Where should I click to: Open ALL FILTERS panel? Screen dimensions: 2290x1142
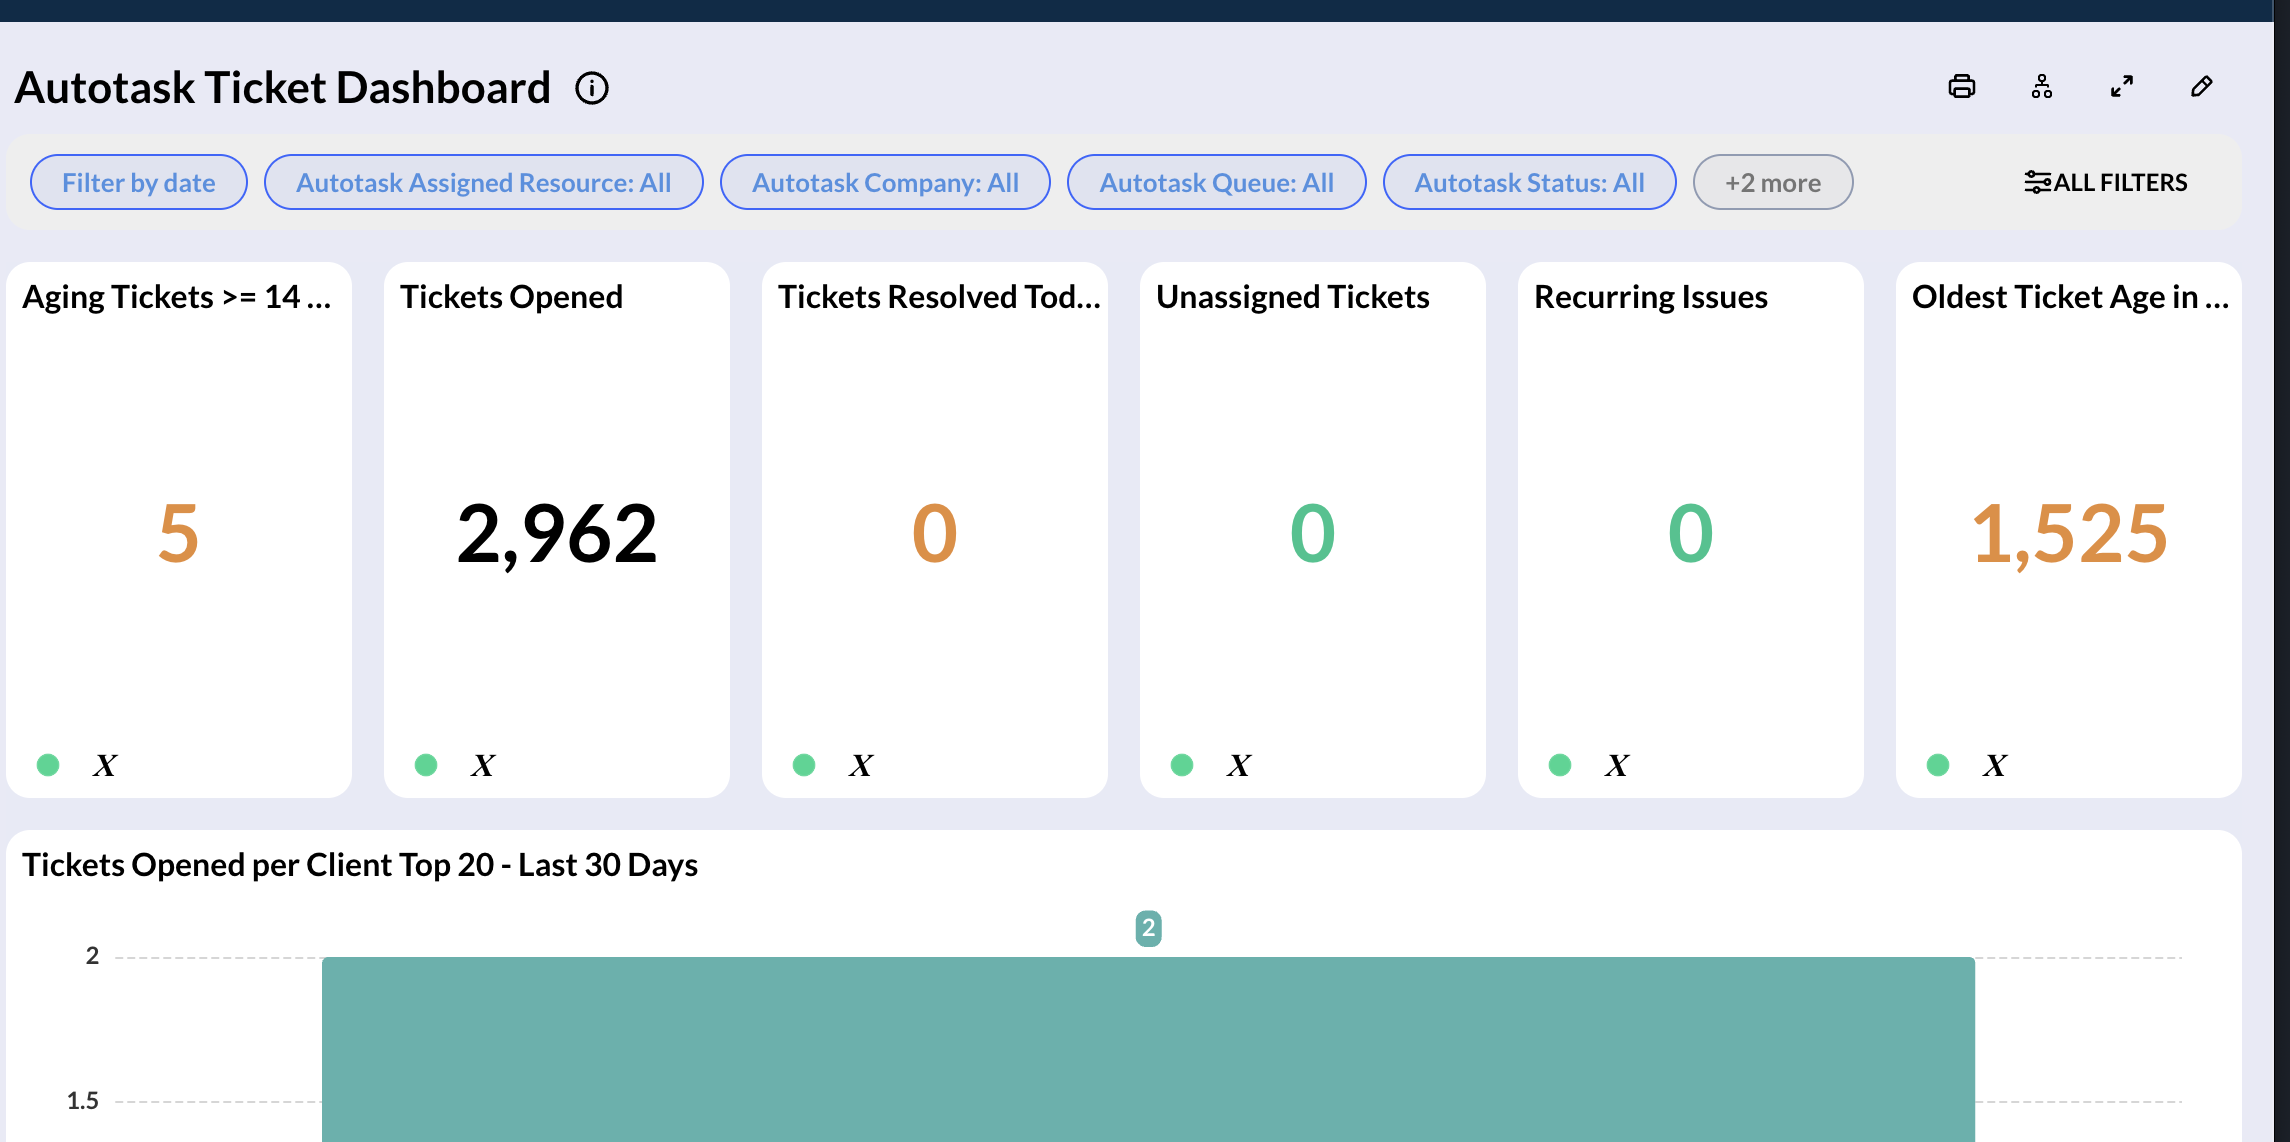coord(2105,183)
